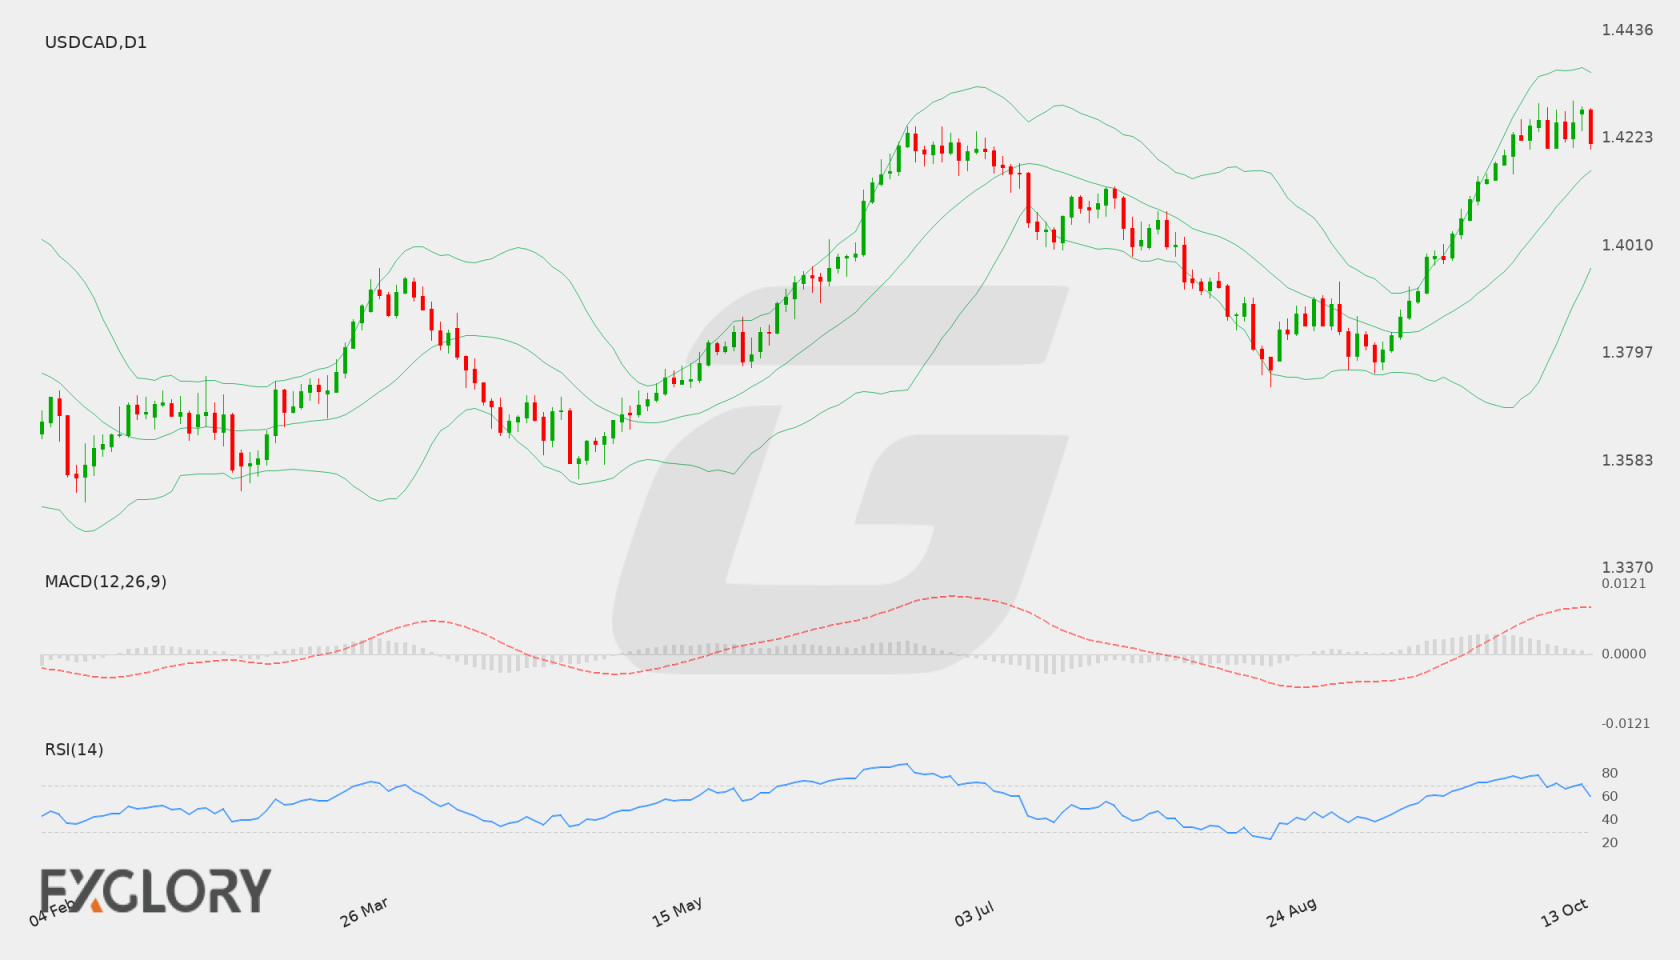
Task: Click the 26 Mar date label
Action: point(364,912)
